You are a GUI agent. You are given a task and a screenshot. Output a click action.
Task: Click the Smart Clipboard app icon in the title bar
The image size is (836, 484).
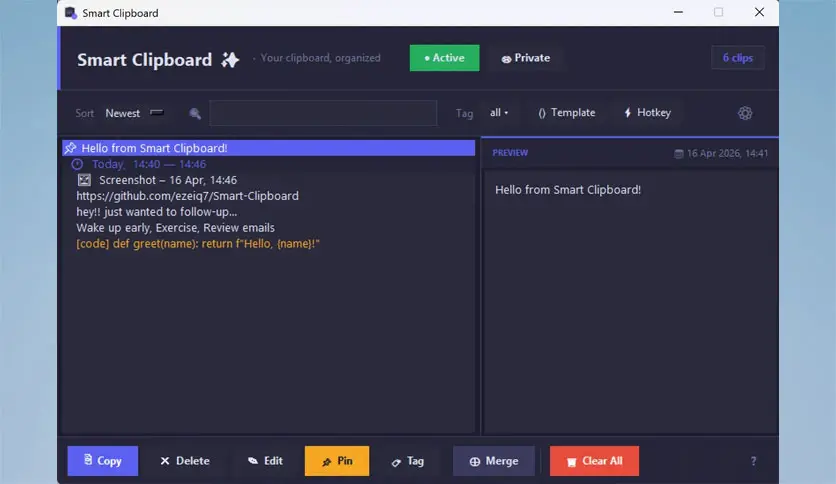click(71, 13)
